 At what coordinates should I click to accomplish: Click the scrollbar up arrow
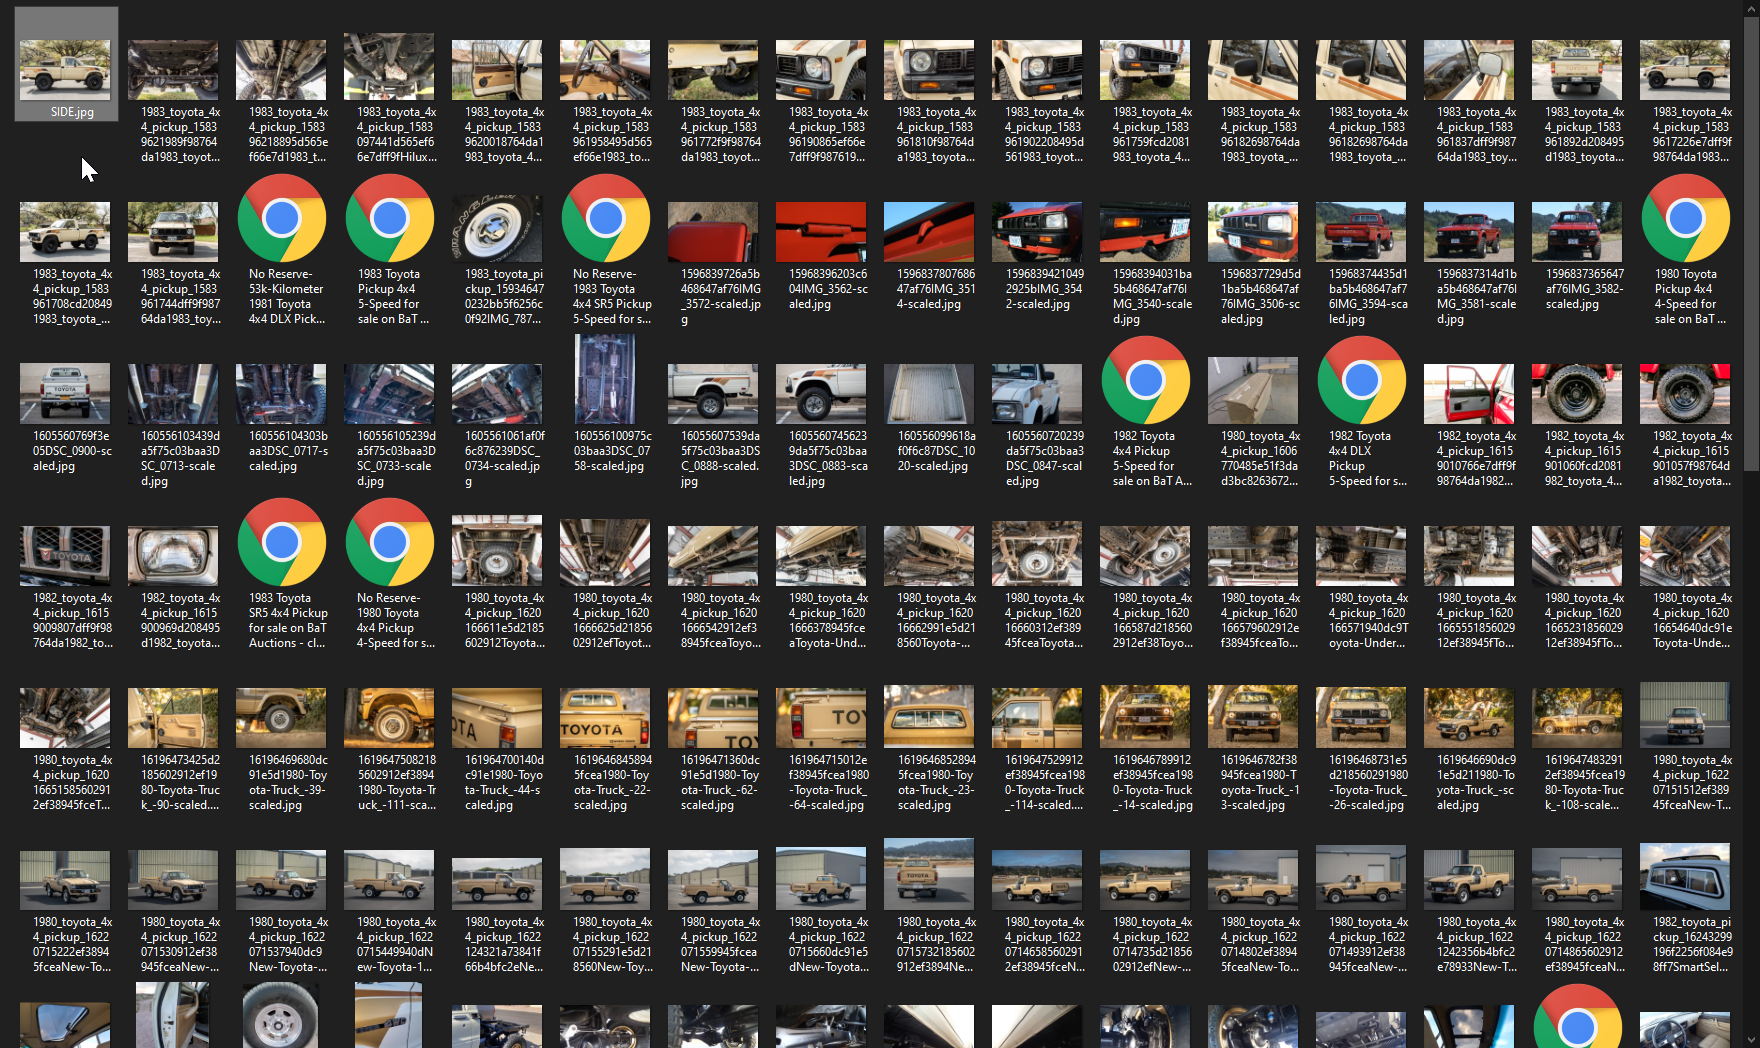coord(1751,8)
